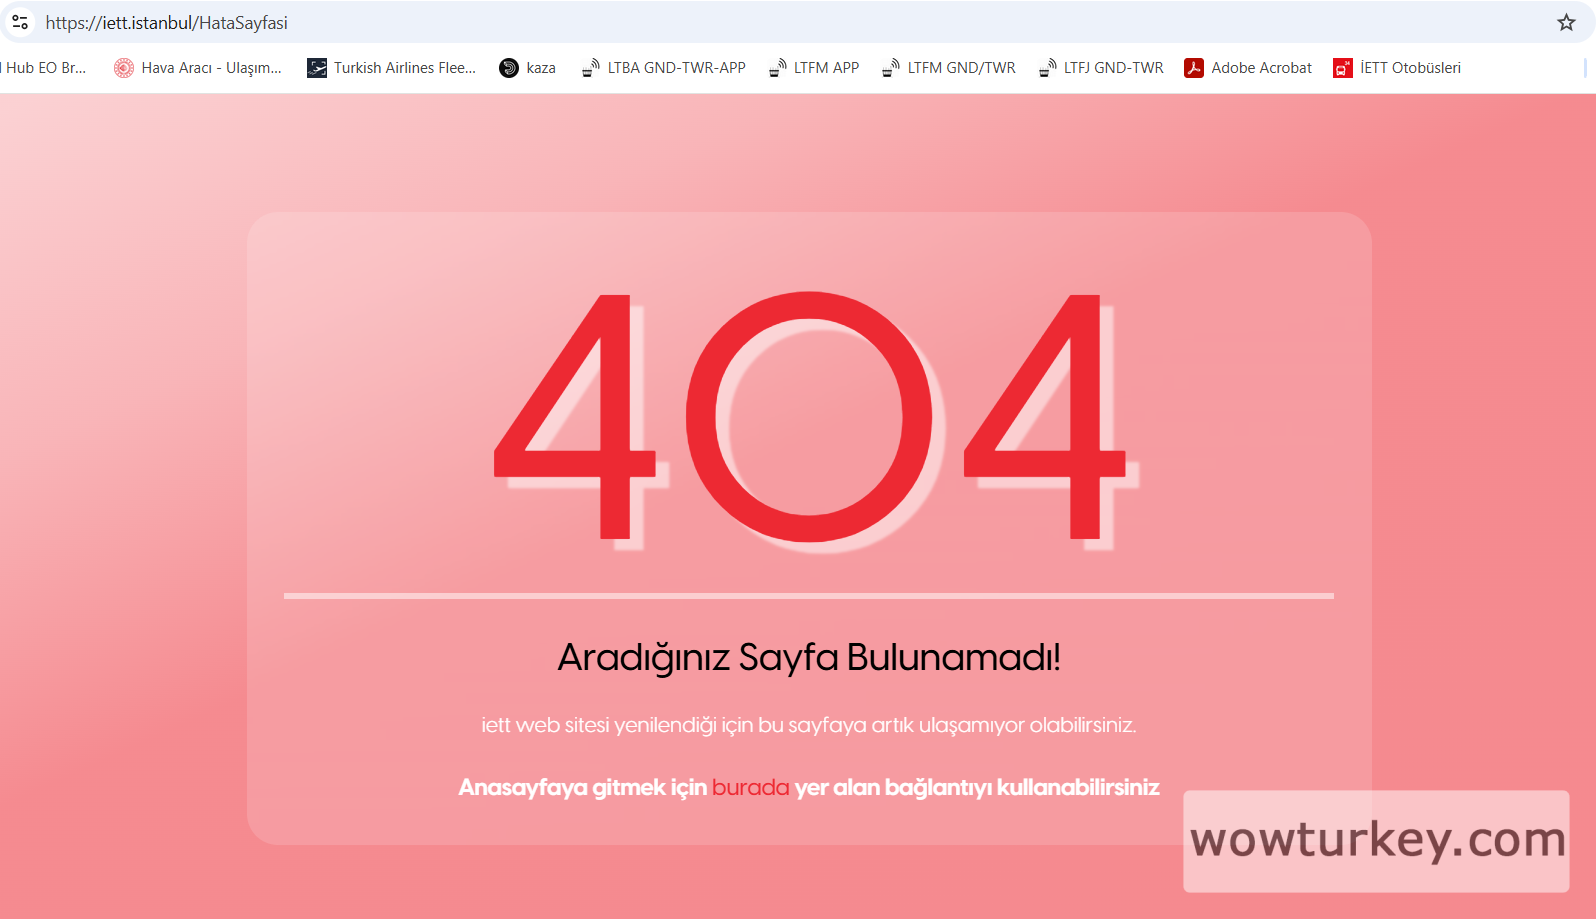Open the Adobe Acrobat bookmark

1248,68
